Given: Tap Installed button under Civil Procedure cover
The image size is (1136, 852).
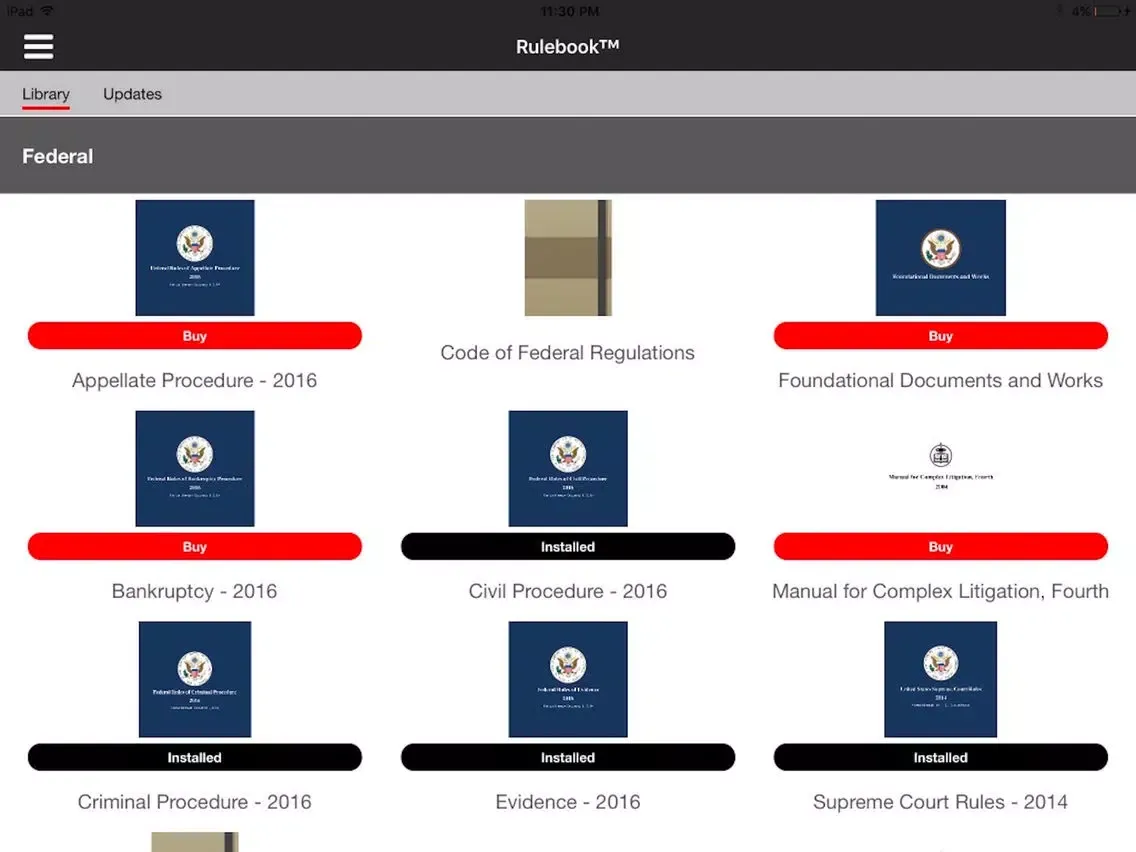Looking at the screenshot, I should click(568, 546).
